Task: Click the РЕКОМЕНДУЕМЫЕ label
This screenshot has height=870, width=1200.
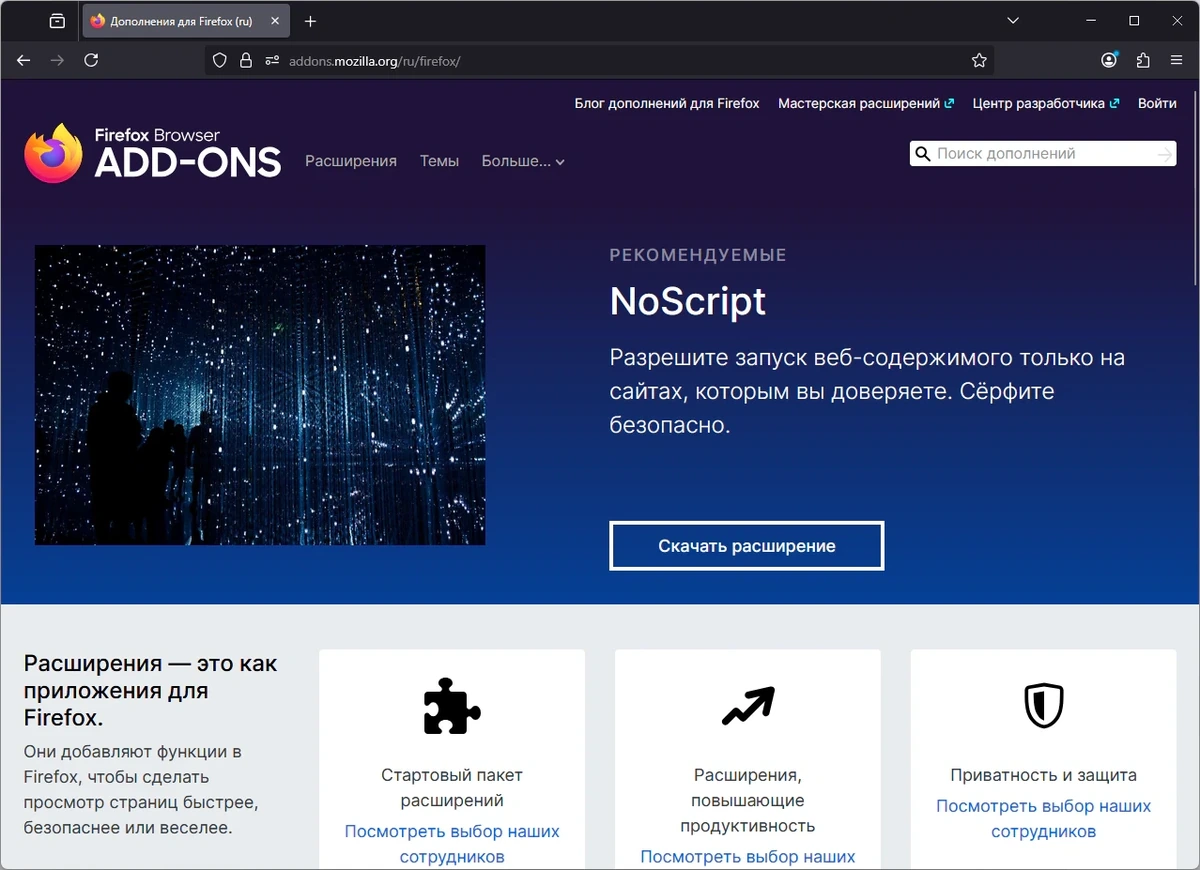Action: [698, 255]
